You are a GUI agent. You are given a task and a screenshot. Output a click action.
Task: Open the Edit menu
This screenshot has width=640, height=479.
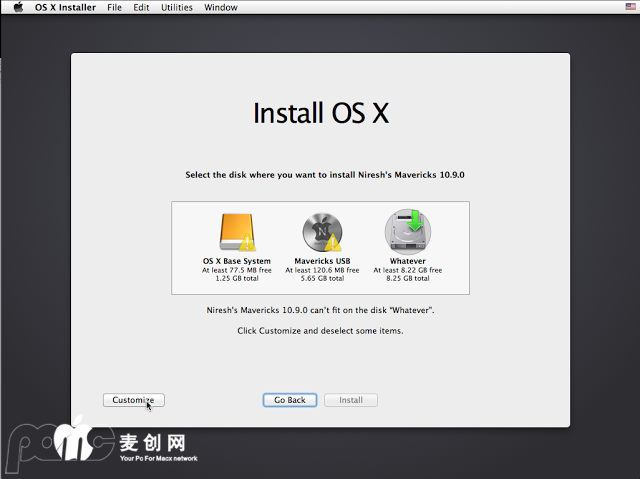141,7
